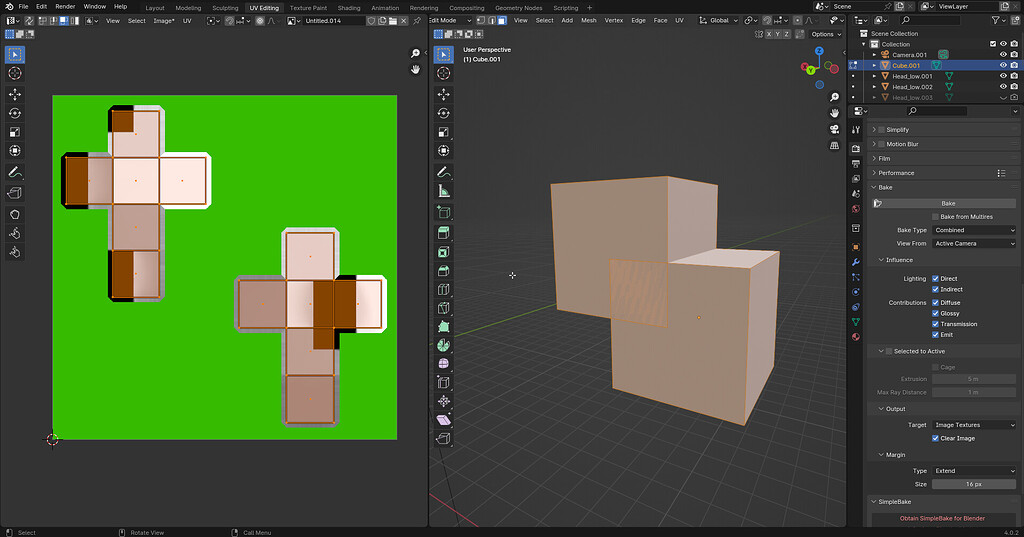This screenshot has height=537, width=1024.
Task: Uncheck Emit contribution
Action: (935, 334)
